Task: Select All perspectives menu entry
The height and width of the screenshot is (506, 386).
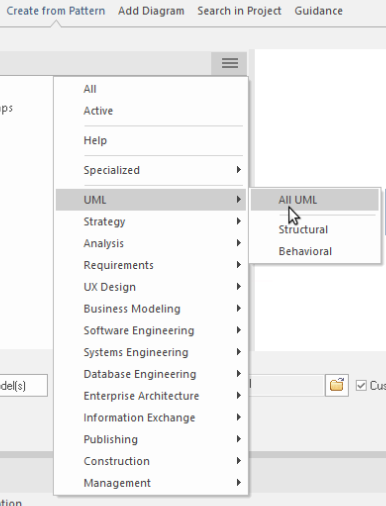Action: coord(151,89)
